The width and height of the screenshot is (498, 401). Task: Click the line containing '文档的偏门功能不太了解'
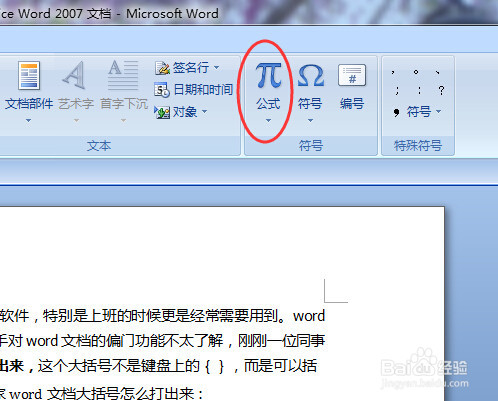click(162, 341)
